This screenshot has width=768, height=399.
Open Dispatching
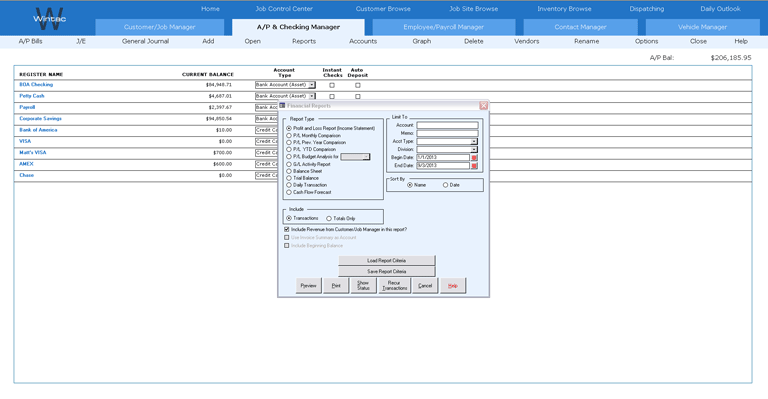tap(647, 9)
